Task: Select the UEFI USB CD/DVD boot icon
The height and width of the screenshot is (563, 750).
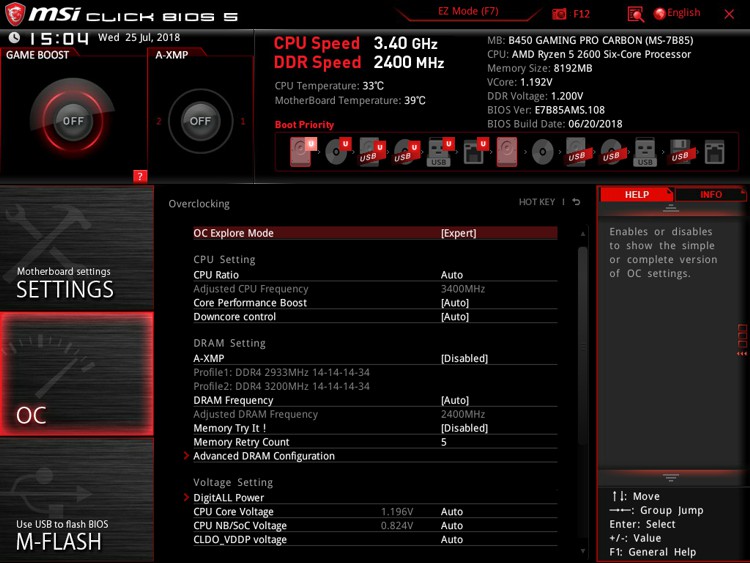Action: 406,152
